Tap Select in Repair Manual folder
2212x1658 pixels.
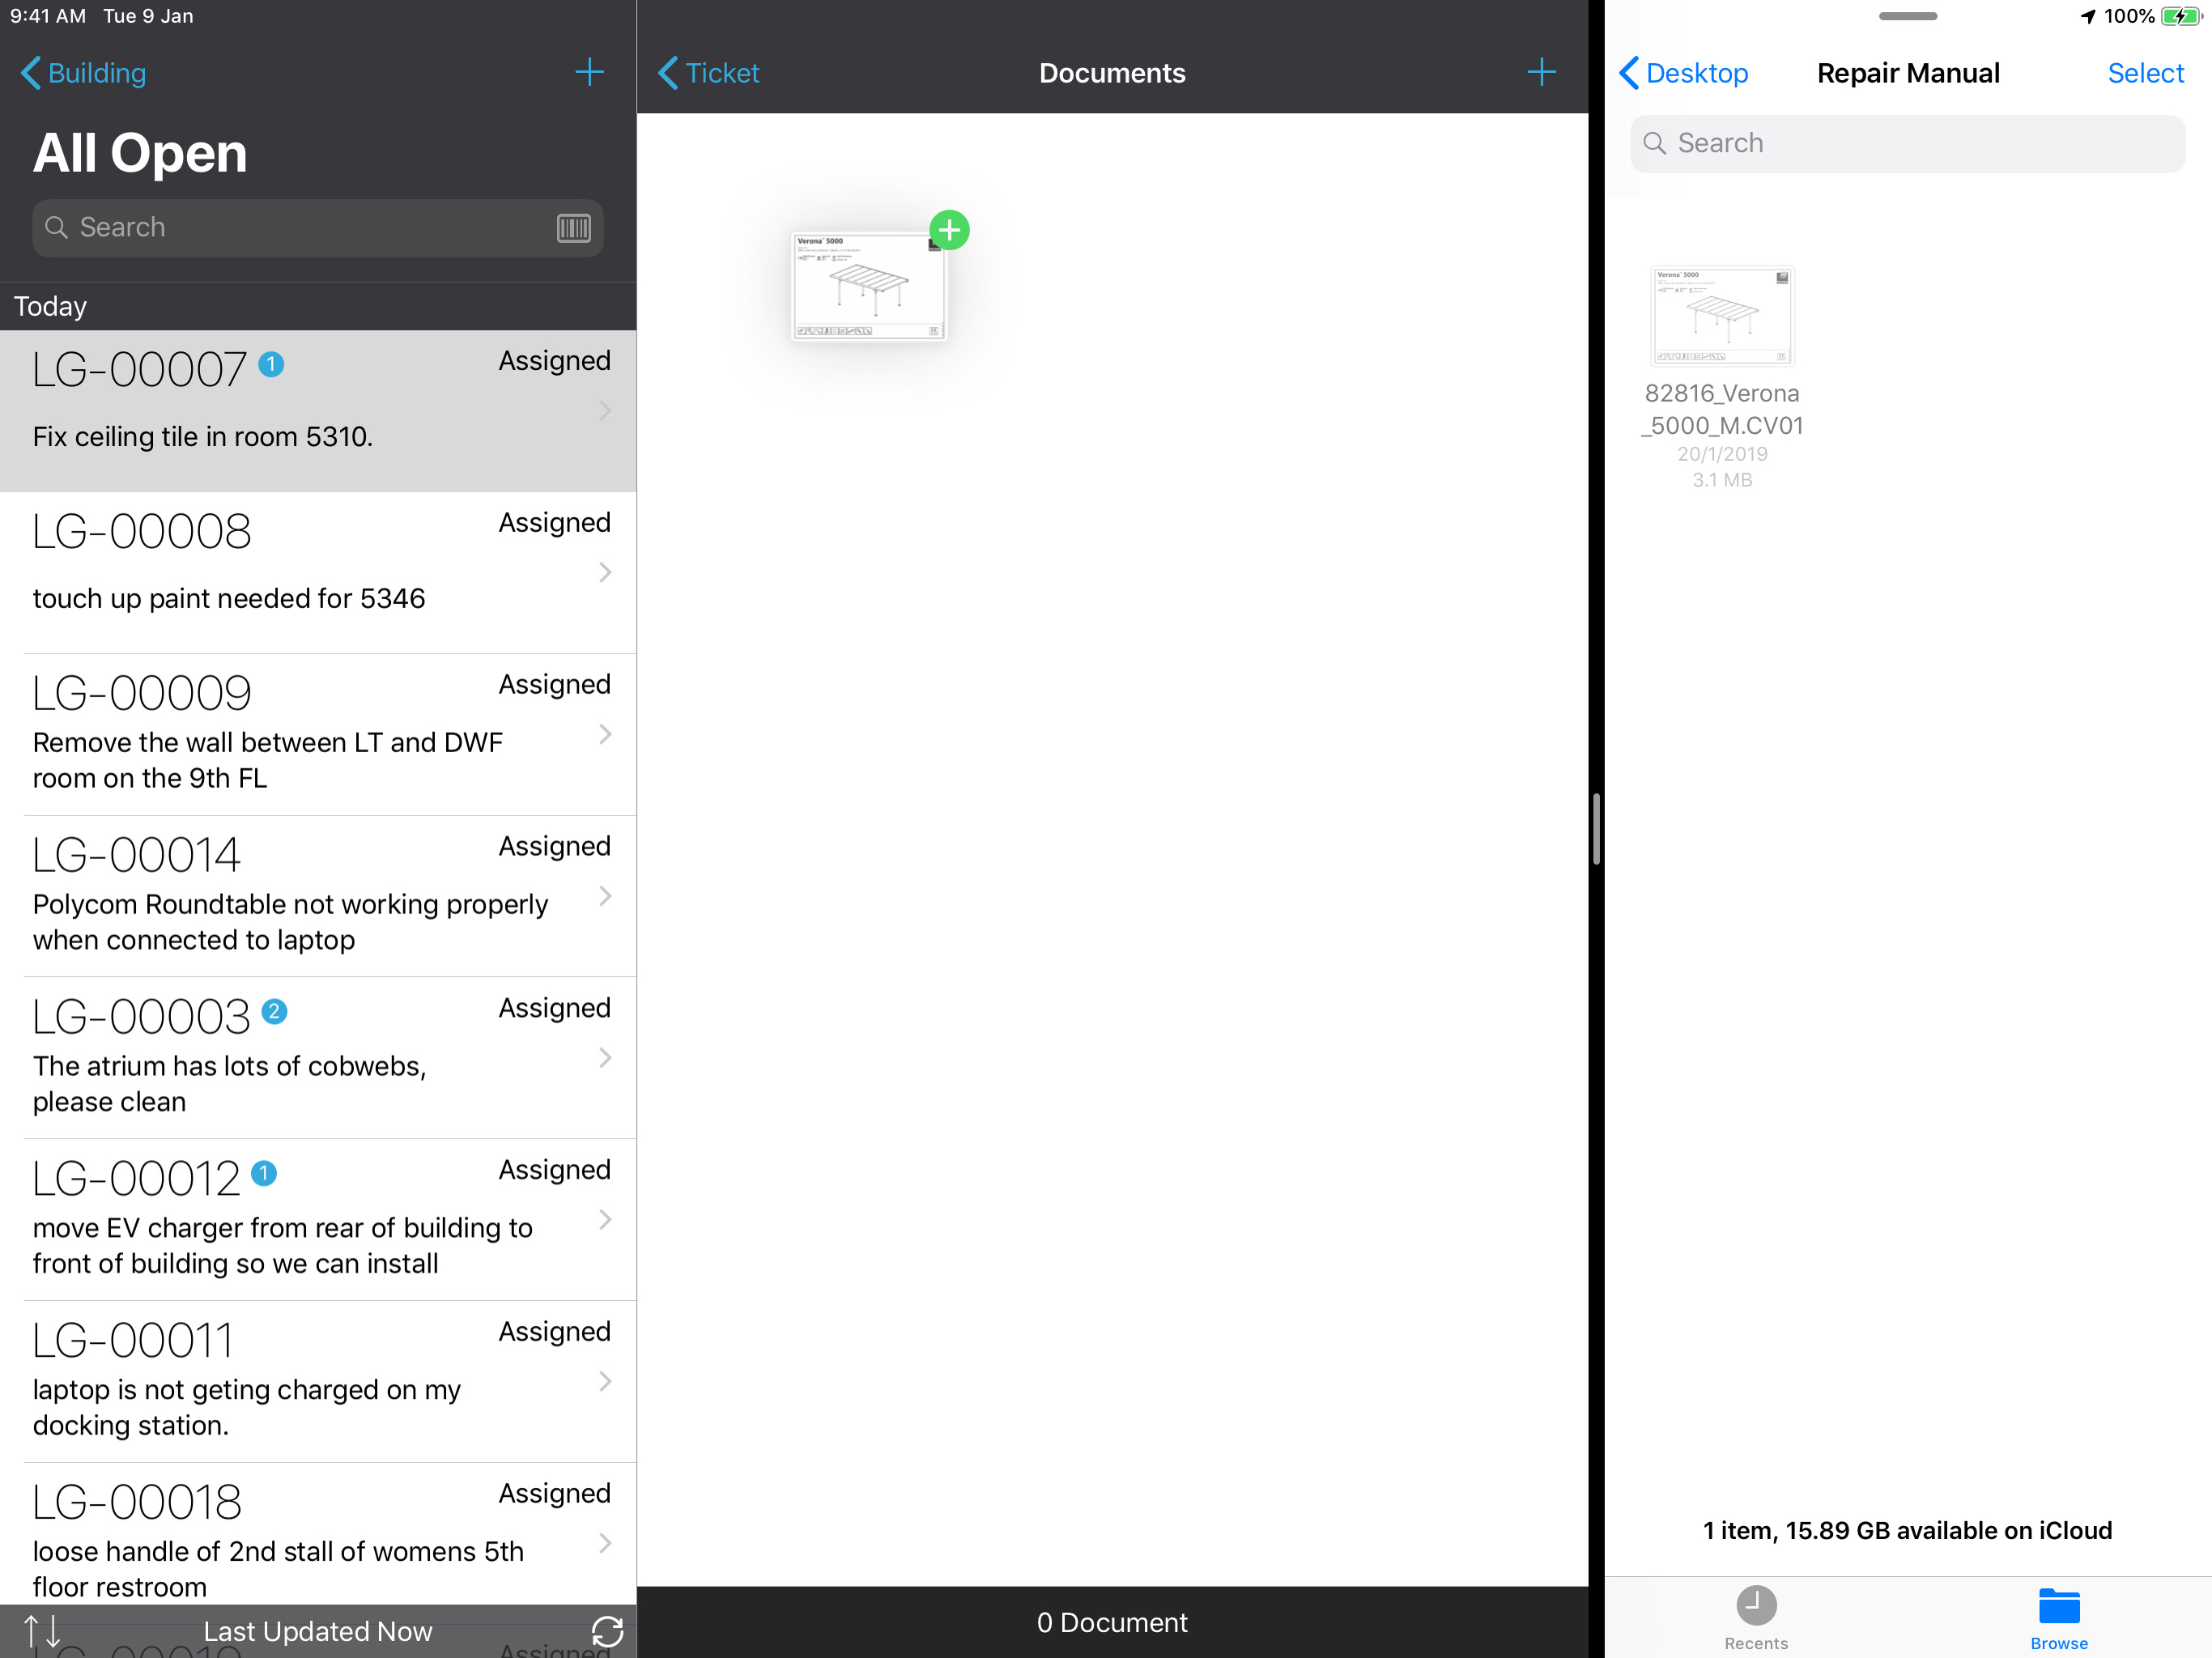tap(2144, 73)
